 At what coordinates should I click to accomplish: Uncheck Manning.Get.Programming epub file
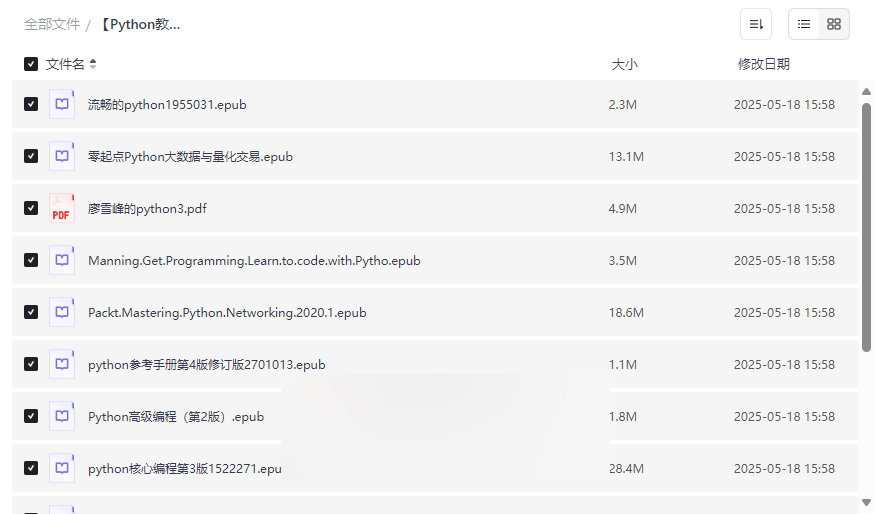[x=31, y=260]
